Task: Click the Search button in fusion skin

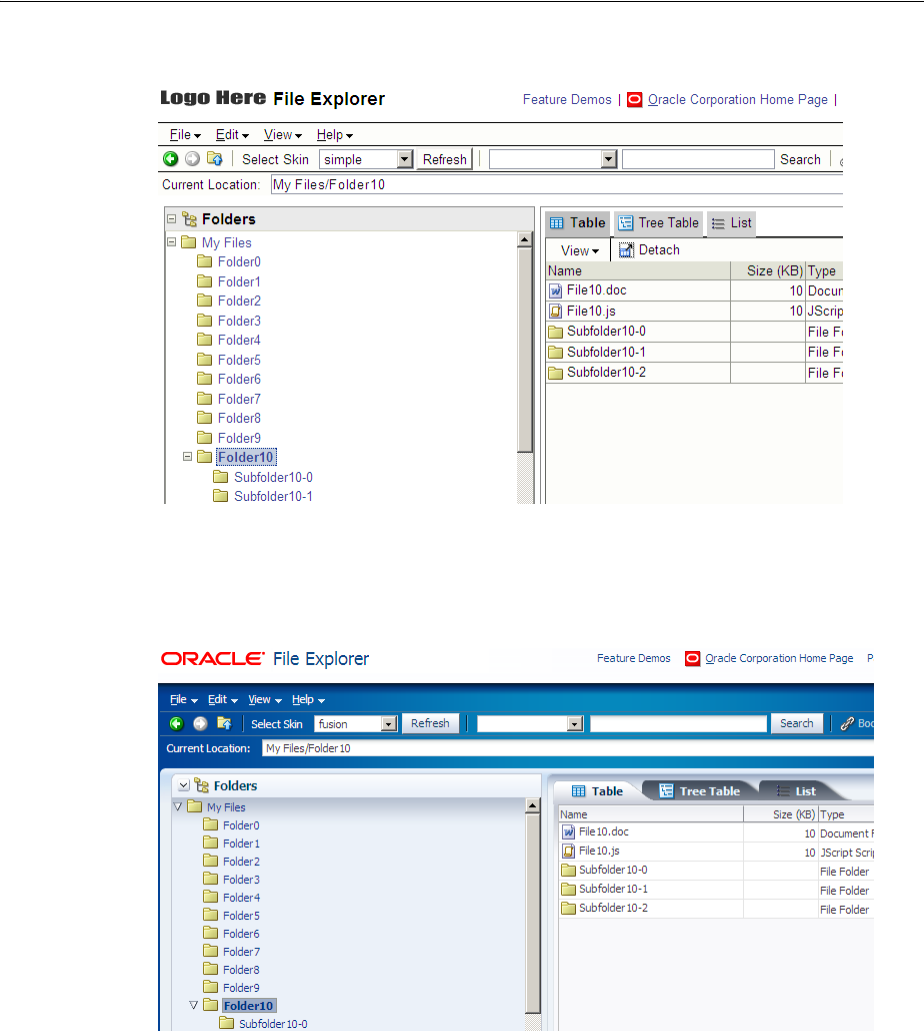Action: click(x=796, y=723)
